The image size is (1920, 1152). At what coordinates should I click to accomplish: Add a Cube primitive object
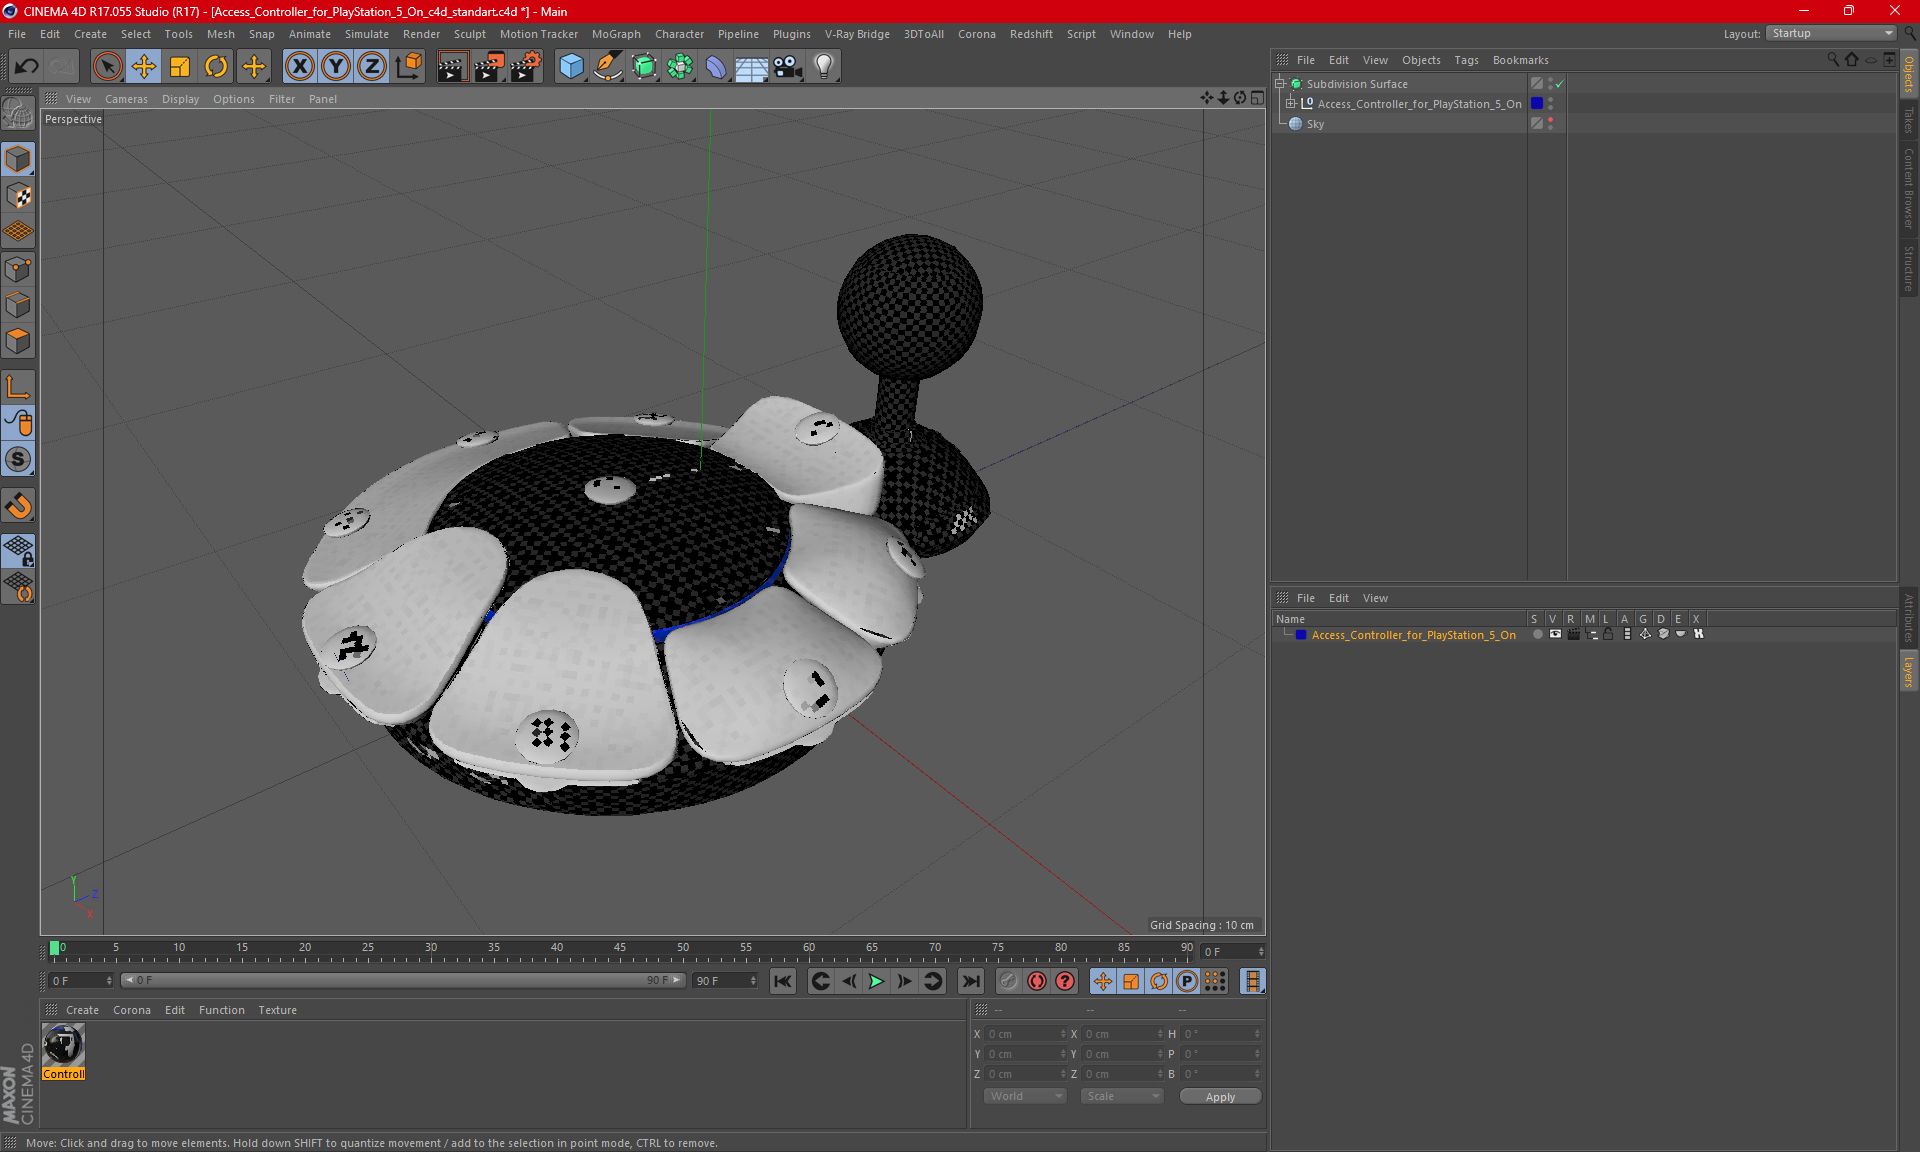(571, 67)
